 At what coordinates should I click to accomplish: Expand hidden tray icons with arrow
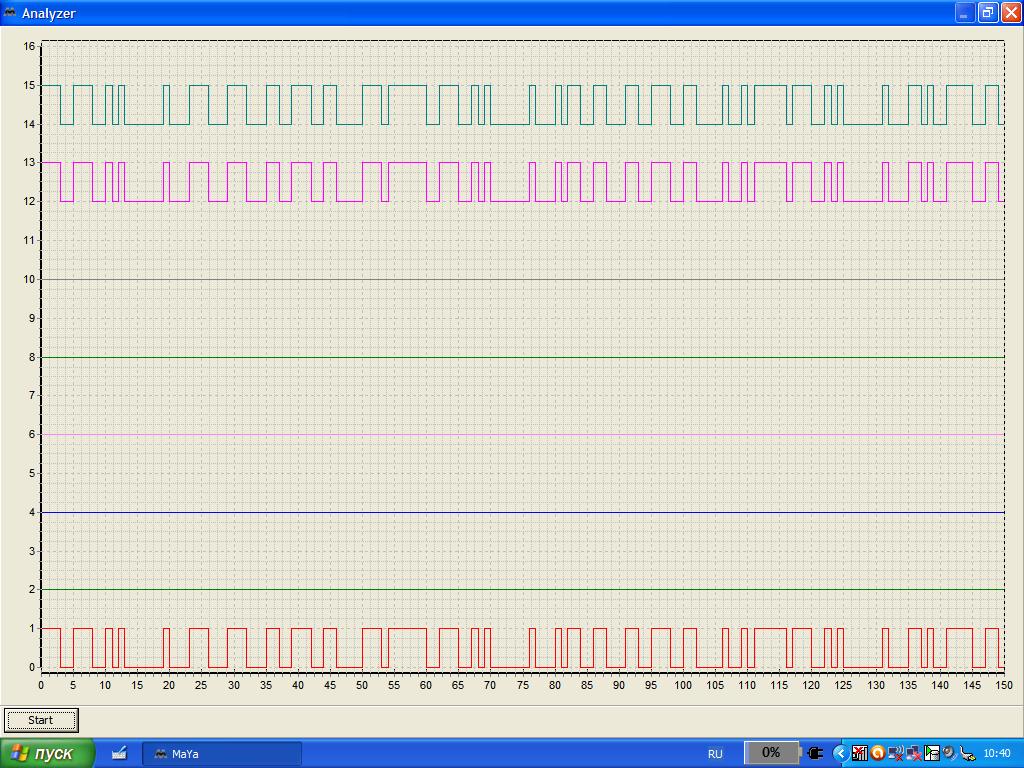pos(840,754)
